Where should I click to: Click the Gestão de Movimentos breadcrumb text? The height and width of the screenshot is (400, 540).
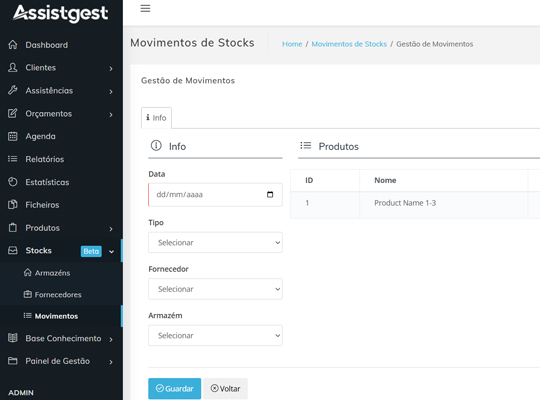point(435,44)
